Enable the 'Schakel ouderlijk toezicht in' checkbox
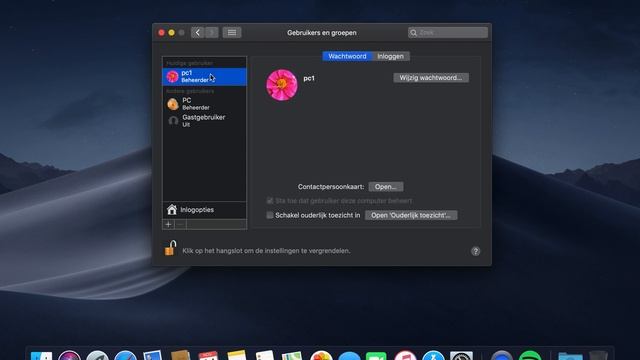640x360 pixels. tap(270, 215)
